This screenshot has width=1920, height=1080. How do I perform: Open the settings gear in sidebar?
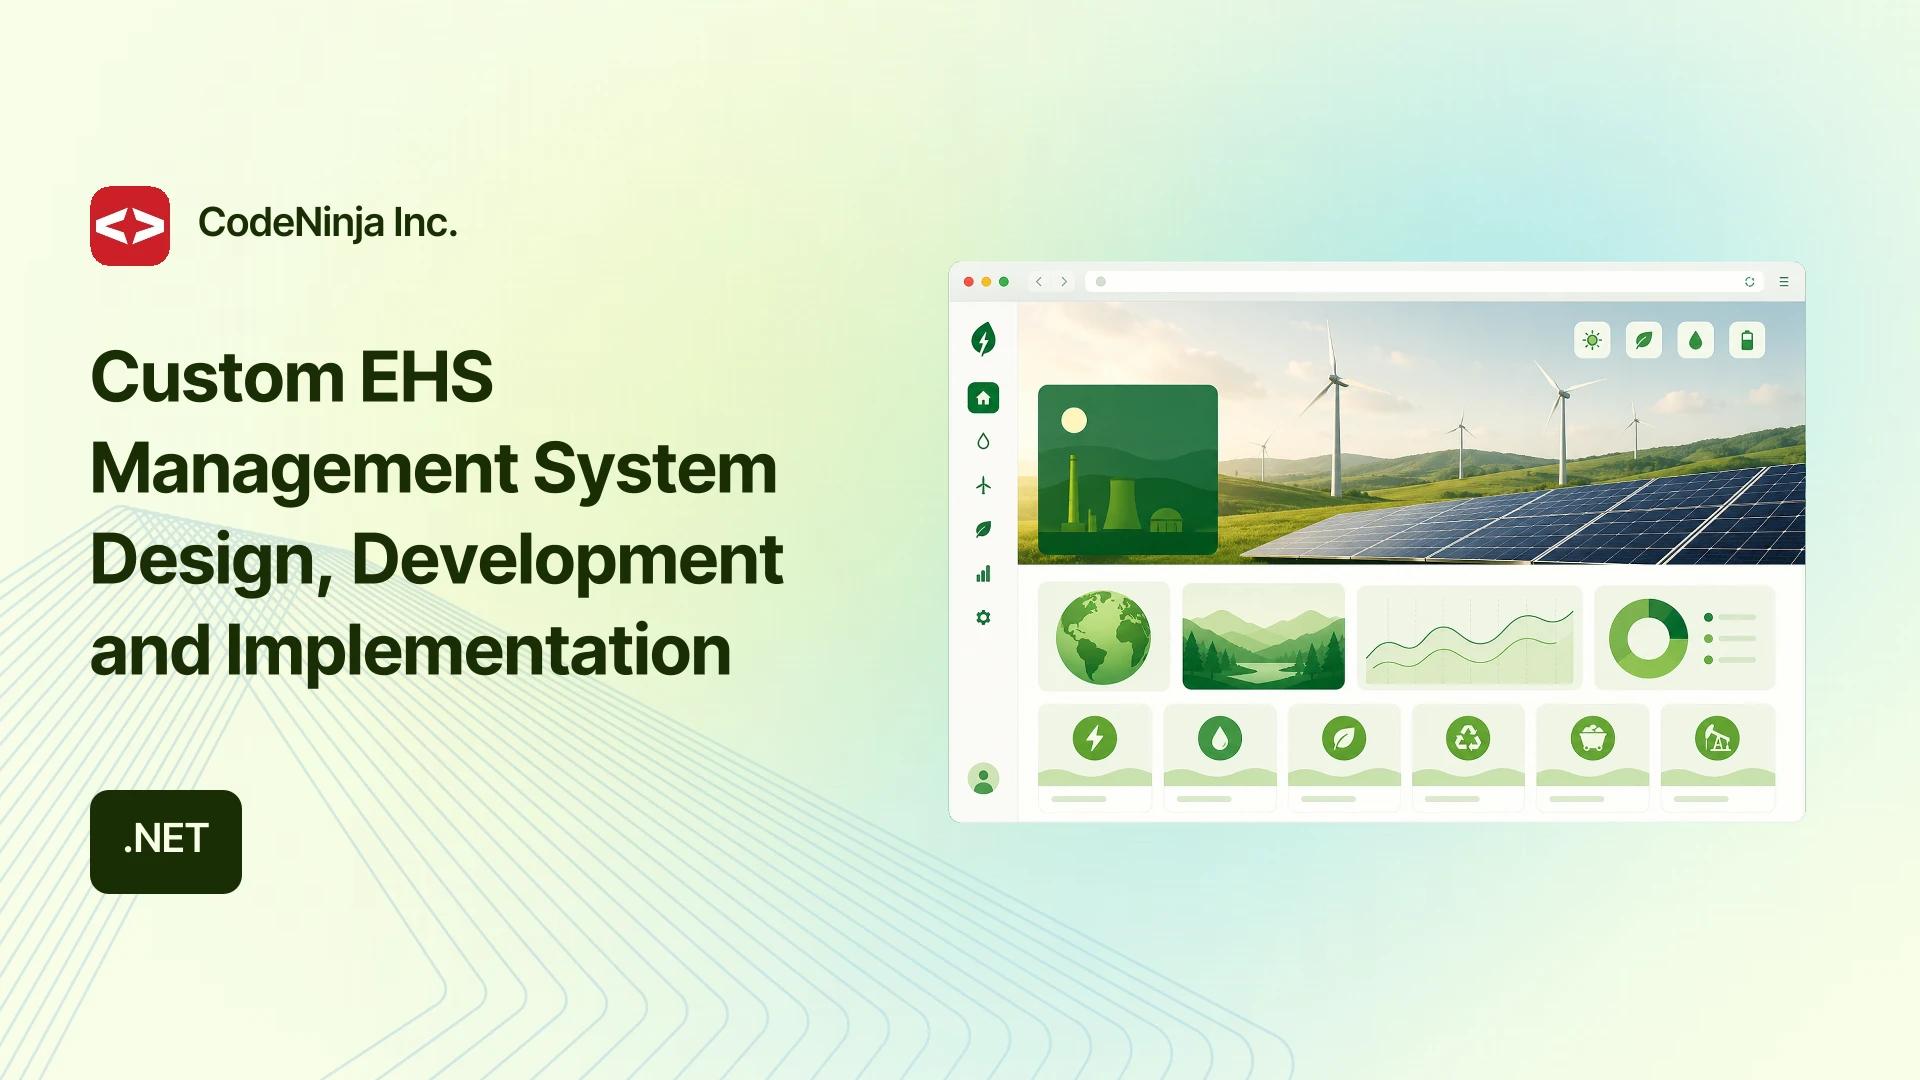[983, 617]
